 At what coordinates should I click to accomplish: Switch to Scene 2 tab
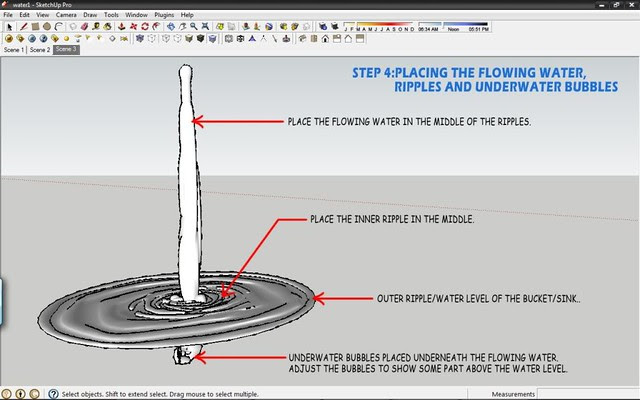coord(40,50)
